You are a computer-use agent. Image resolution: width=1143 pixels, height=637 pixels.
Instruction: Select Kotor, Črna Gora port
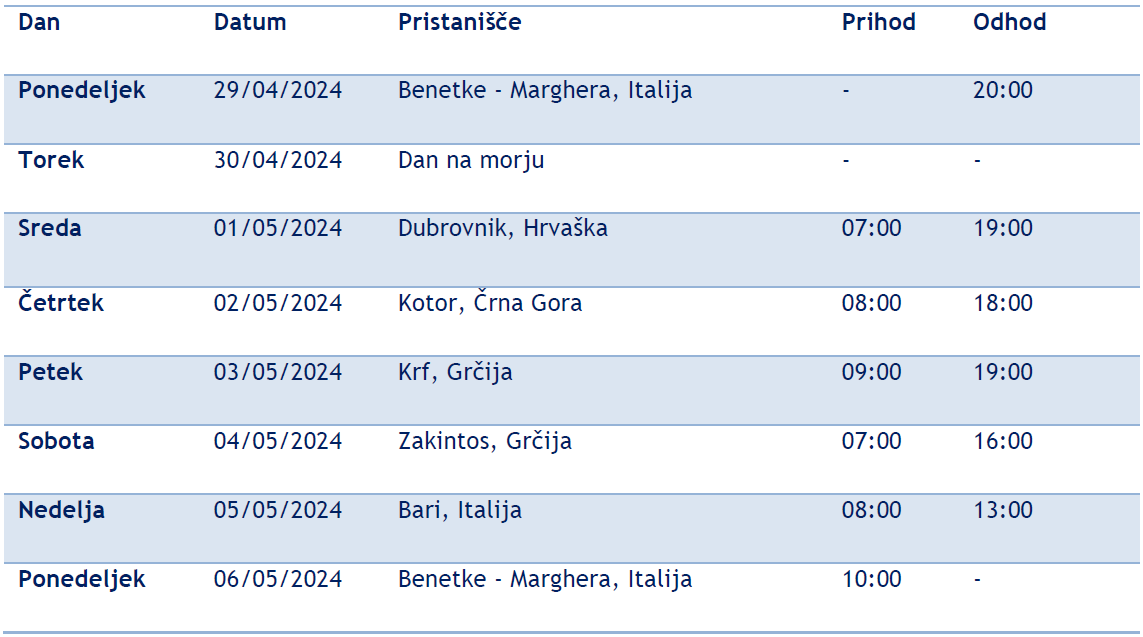[489, 302]
